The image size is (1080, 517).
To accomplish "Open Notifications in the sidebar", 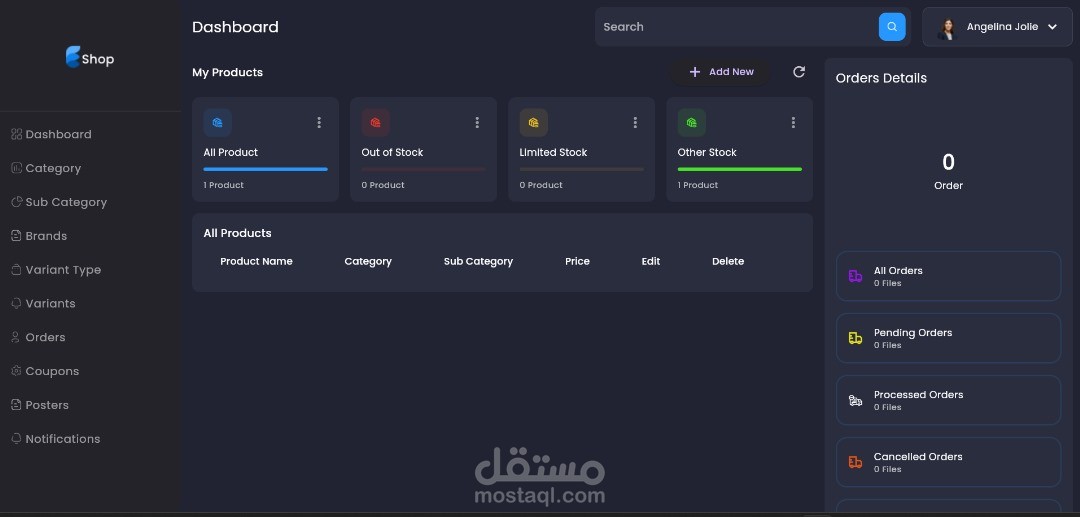I will pos(63,439).
